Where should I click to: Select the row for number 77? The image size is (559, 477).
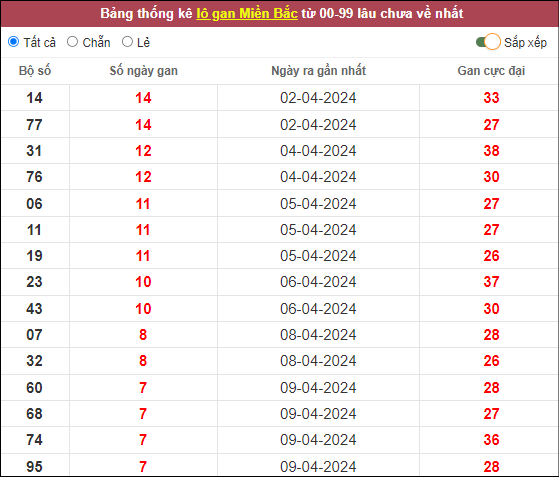280,124
